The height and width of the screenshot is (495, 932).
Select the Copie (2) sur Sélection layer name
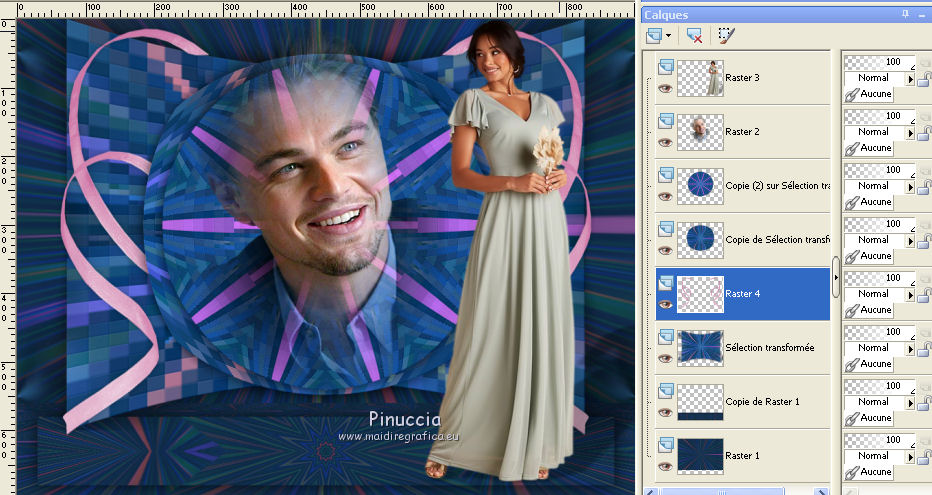click(777, 186)
